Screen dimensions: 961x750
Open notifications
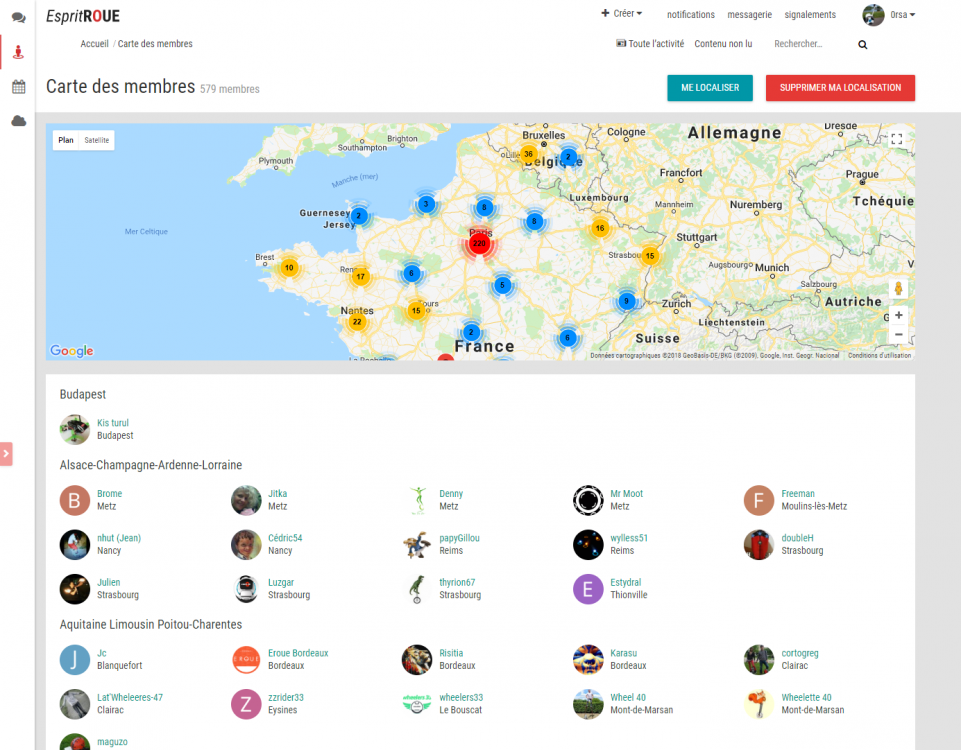(691, 15)
